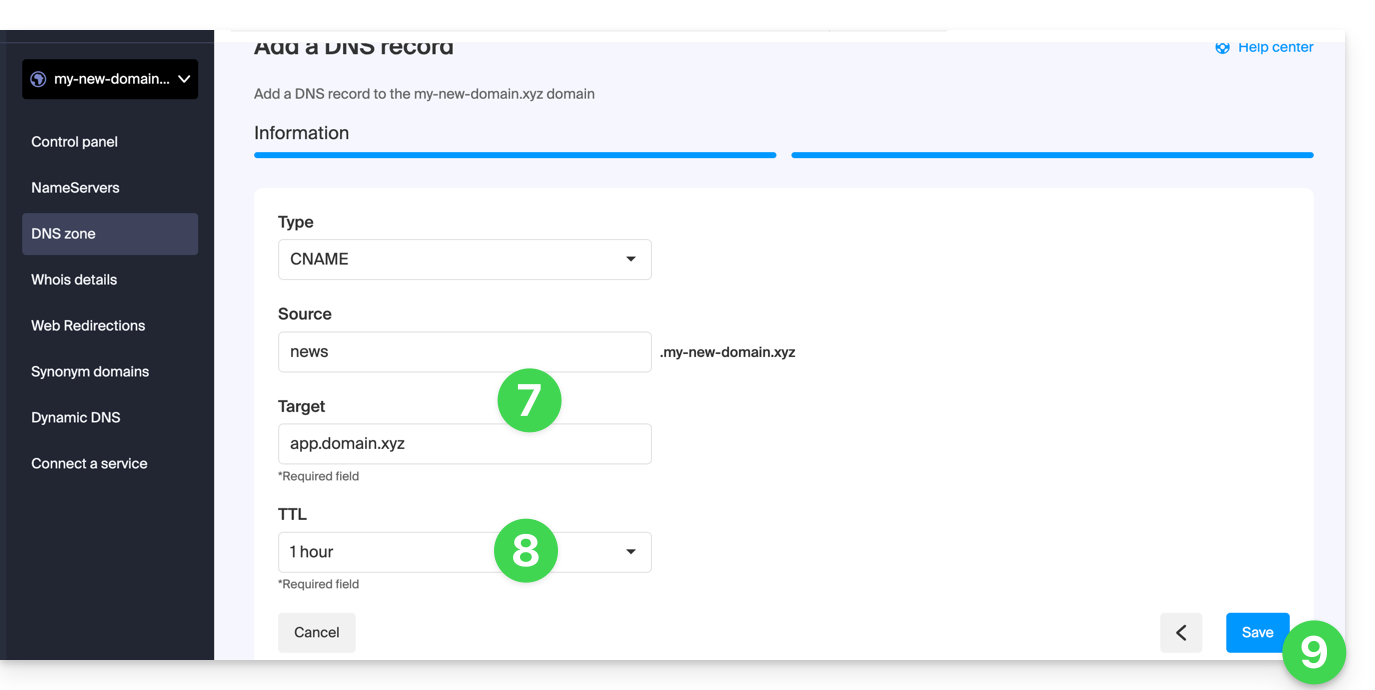Click the globe icon beside the domain name
Image resolution: width=1375 pixels, height=690 pixels.
click(39, 79)
